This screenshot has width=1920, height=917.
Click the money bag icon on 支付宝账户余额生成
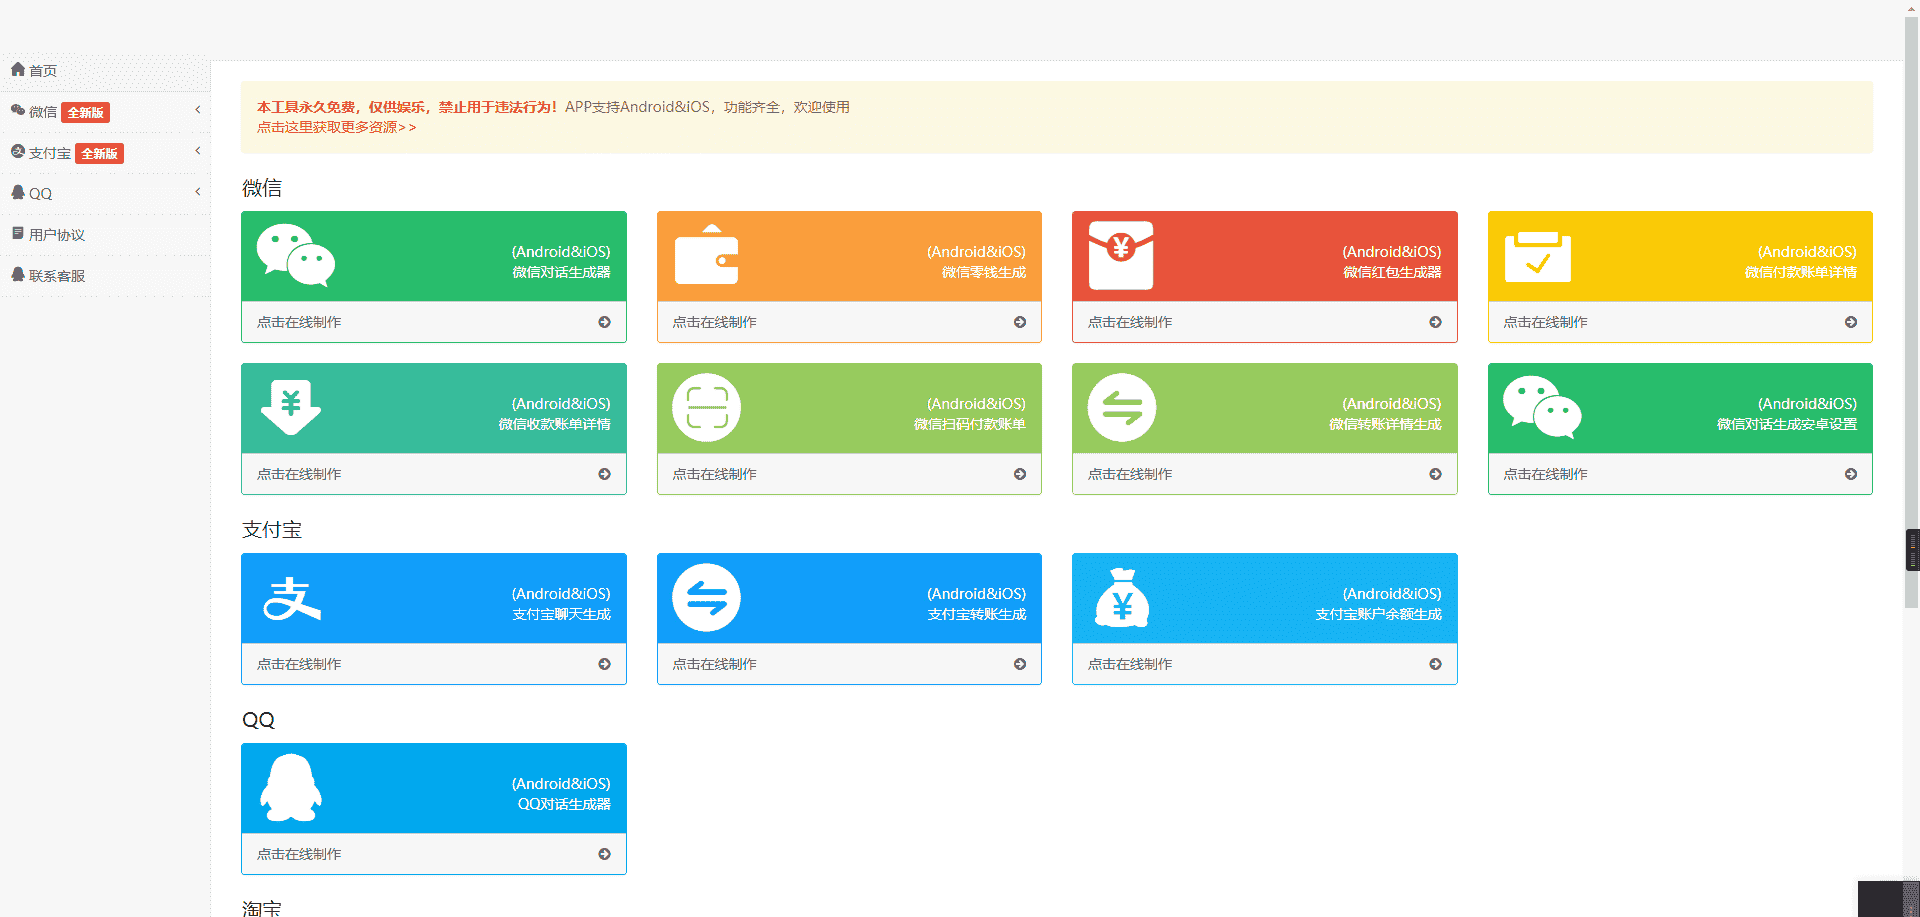(x=1122, y=598)
